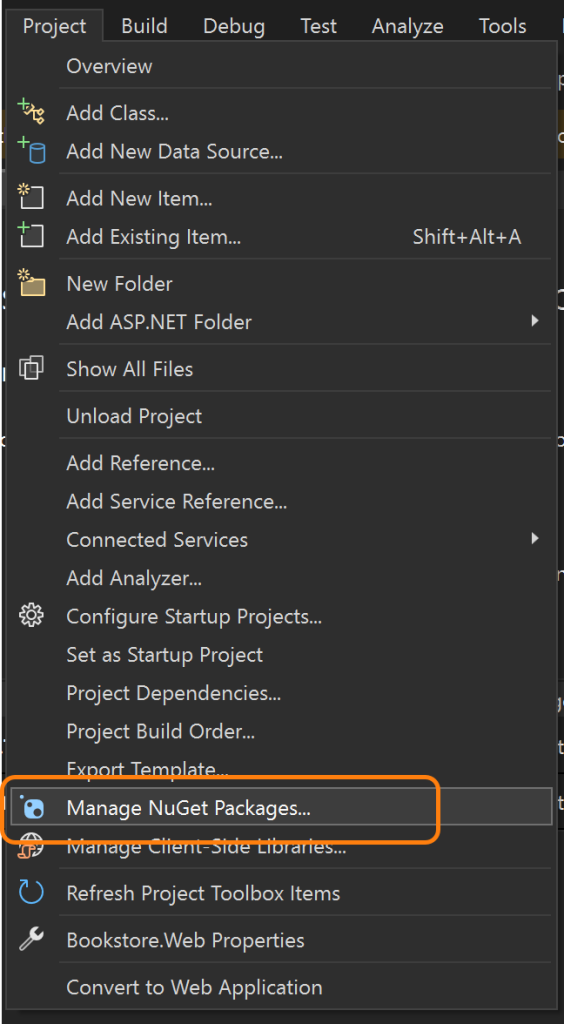Select Add New Data Source... entry
The image size is (564, 1024).
coord(281,152)
